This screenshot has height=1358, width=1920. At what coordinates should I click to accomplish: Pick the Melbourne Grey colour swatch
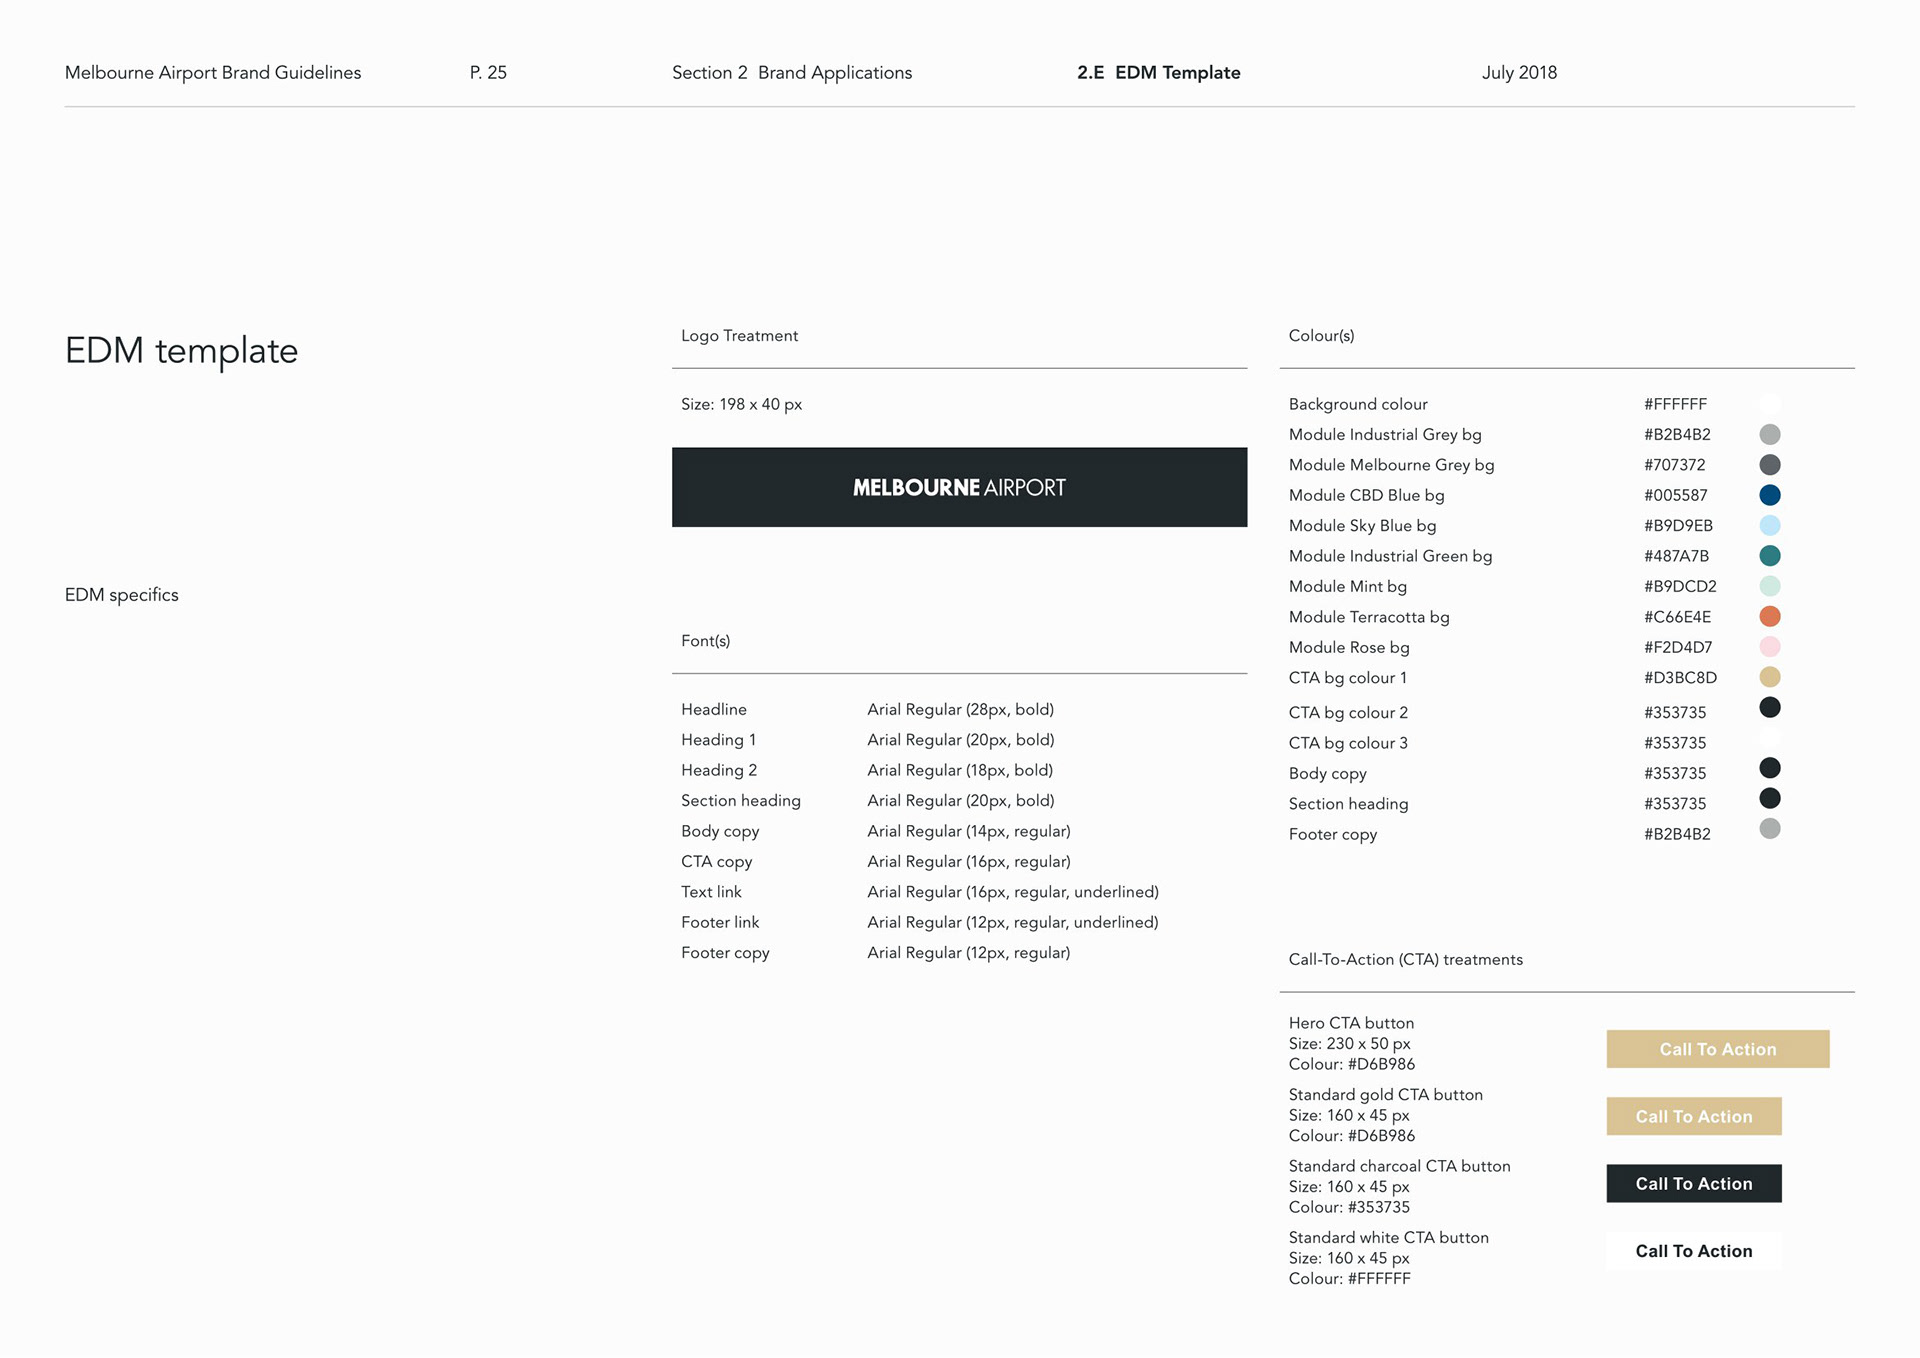(1769, 465)
